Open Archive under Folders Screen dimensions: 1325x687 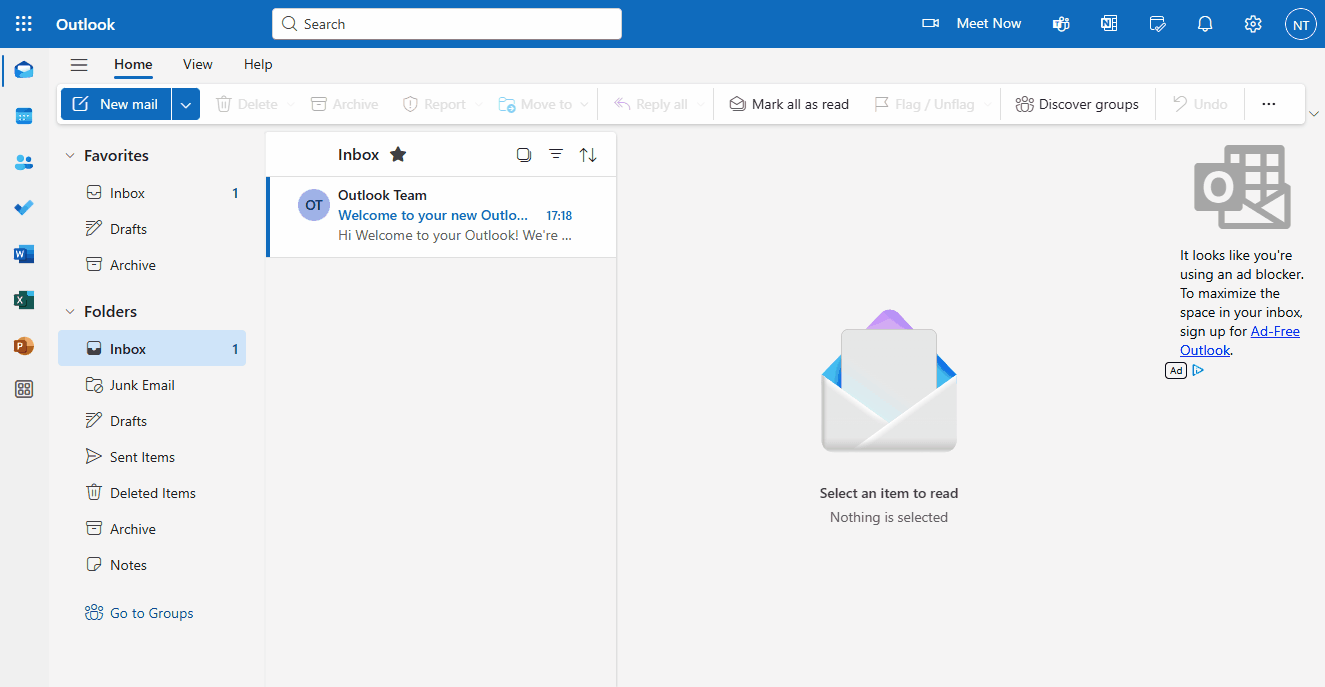(x=152, y=529)
